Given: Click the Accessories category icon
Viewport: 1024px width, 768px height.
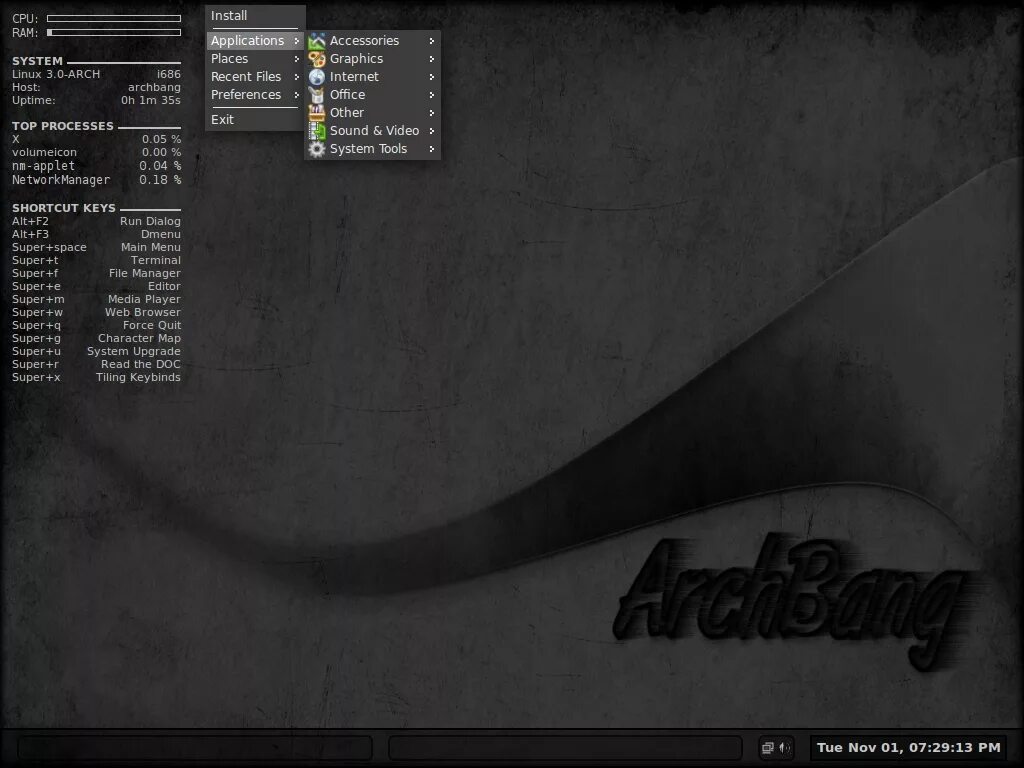Looking at the screenshot, I should [x=317, y=40].
